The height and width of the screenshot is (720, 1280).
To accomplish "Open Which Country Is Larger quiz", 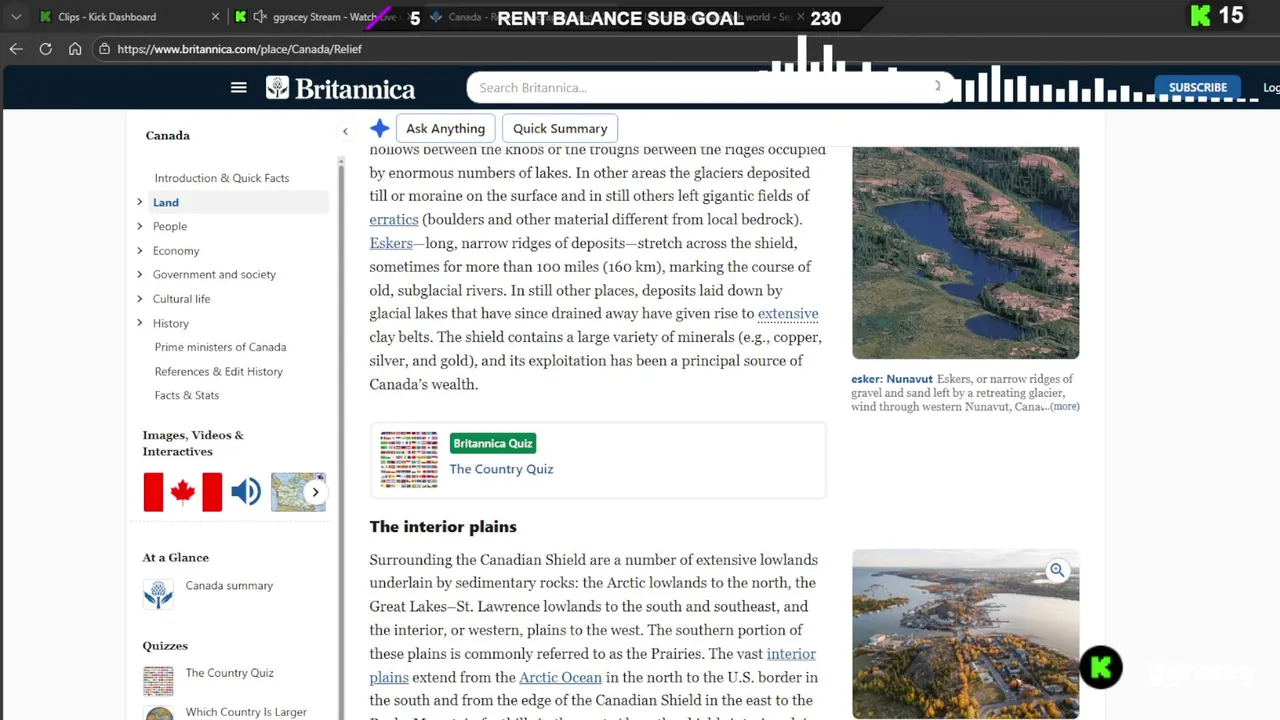I will click(x=246, y=712).
